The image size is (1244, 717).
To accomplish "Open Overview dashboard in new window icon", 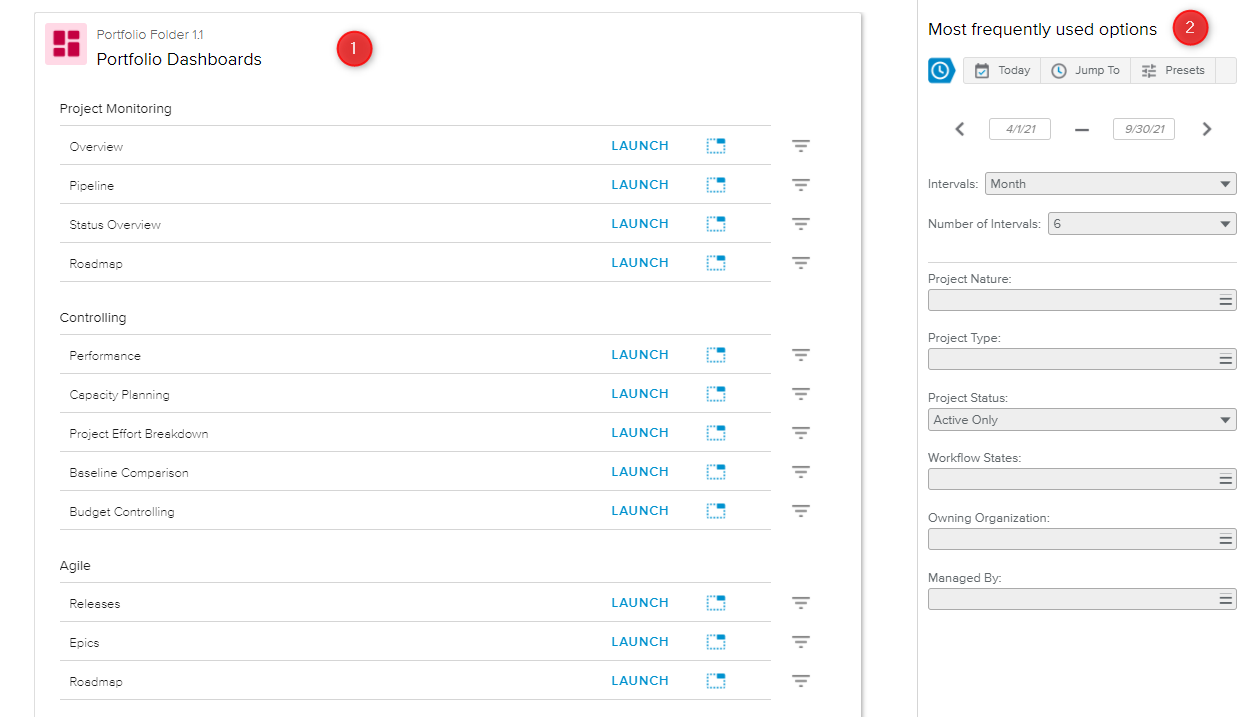I will tap(716, 146).
